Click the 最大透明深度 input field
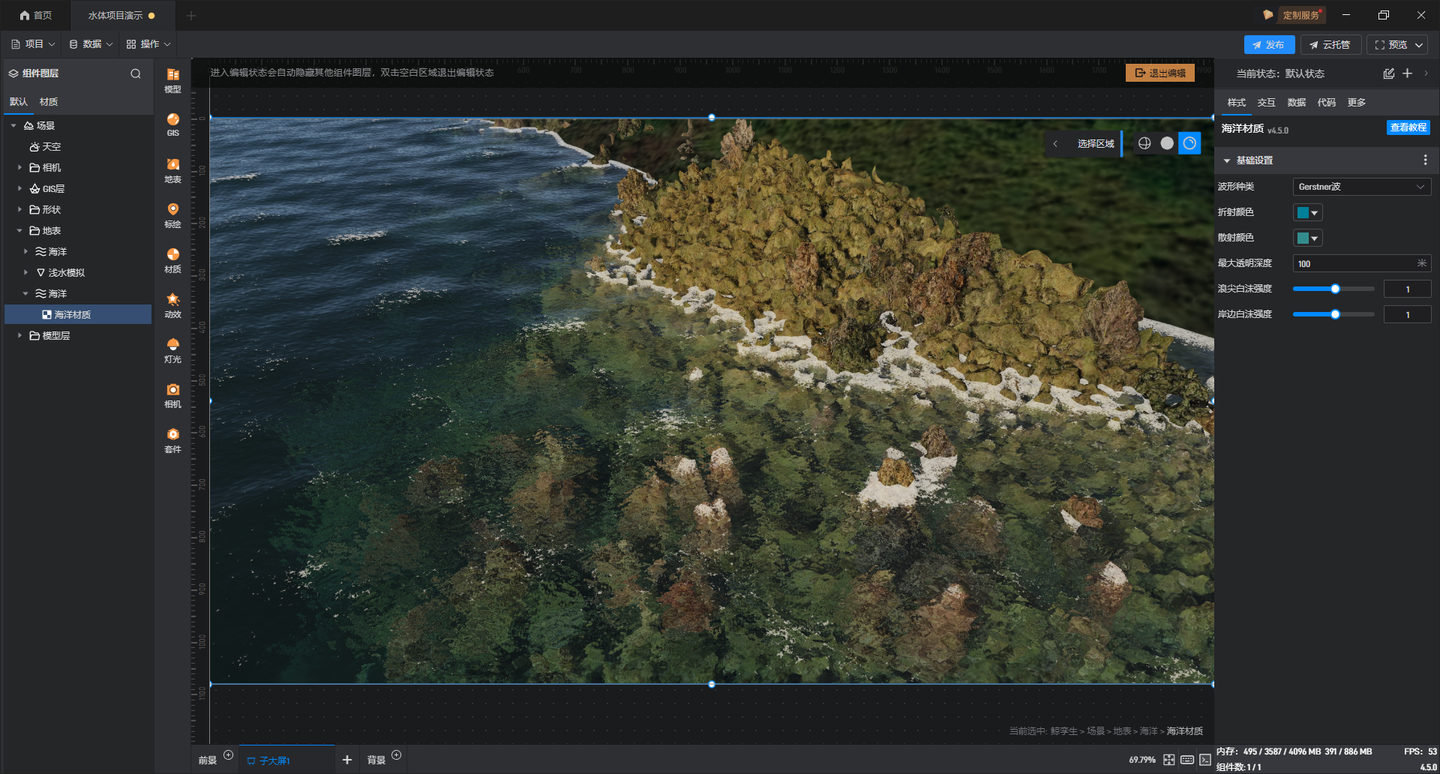1440x774 pixels. pos(1361,264)
